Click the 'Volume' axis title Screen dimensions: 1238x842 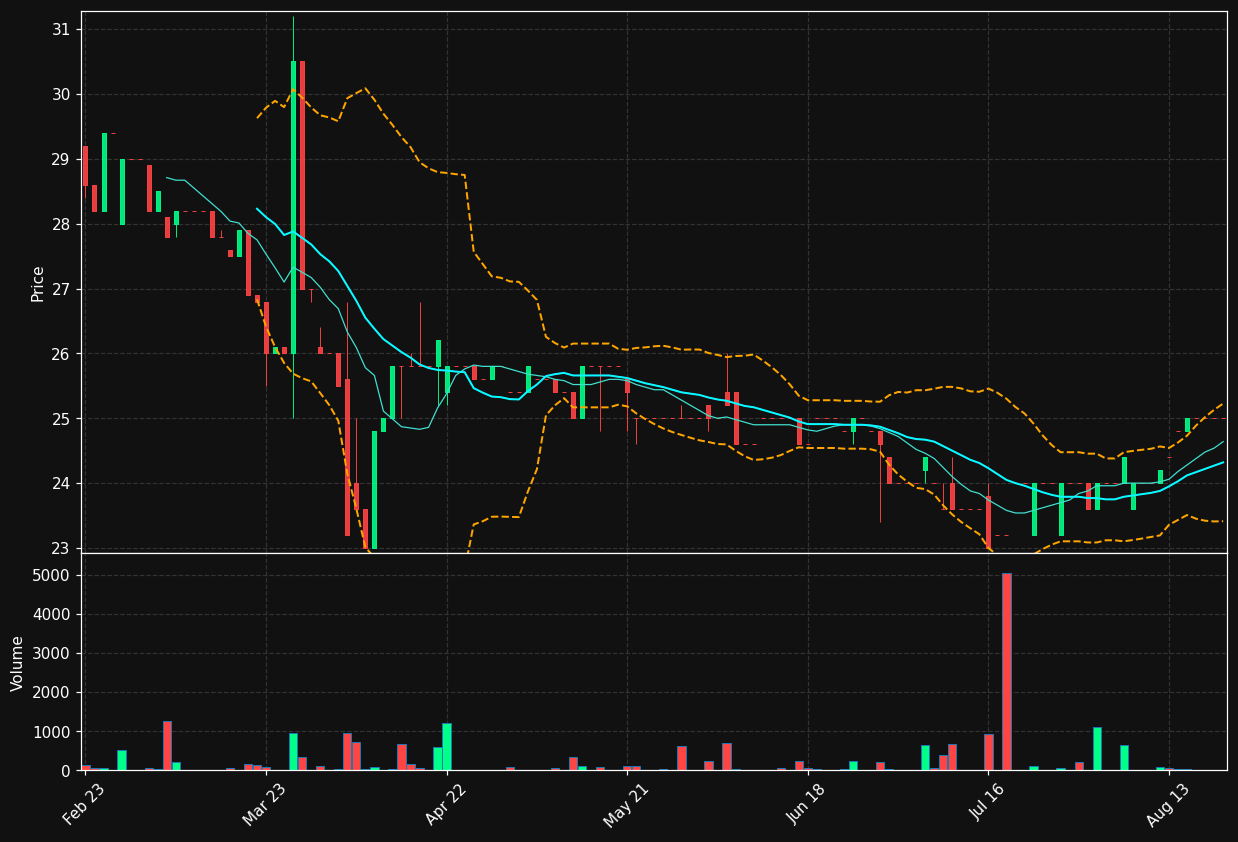tap(18, 663)
